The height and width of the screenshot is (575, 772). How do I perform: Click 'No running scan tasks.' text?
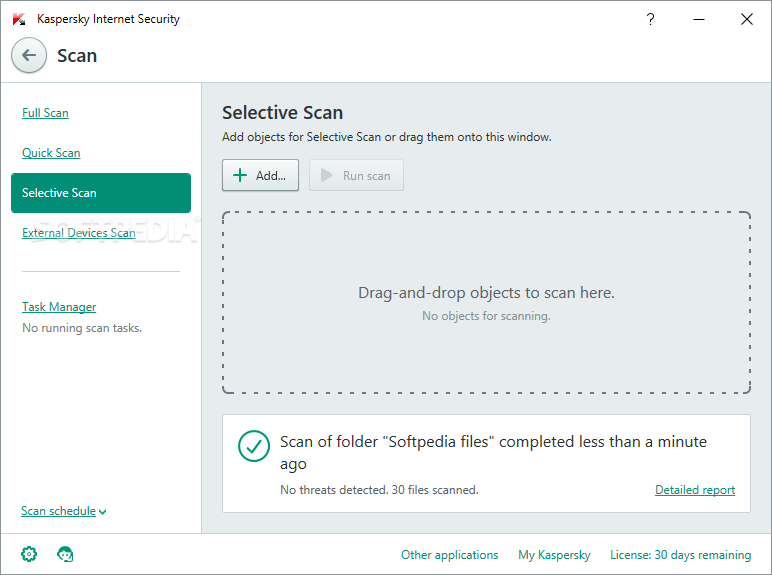coord(82,328)
